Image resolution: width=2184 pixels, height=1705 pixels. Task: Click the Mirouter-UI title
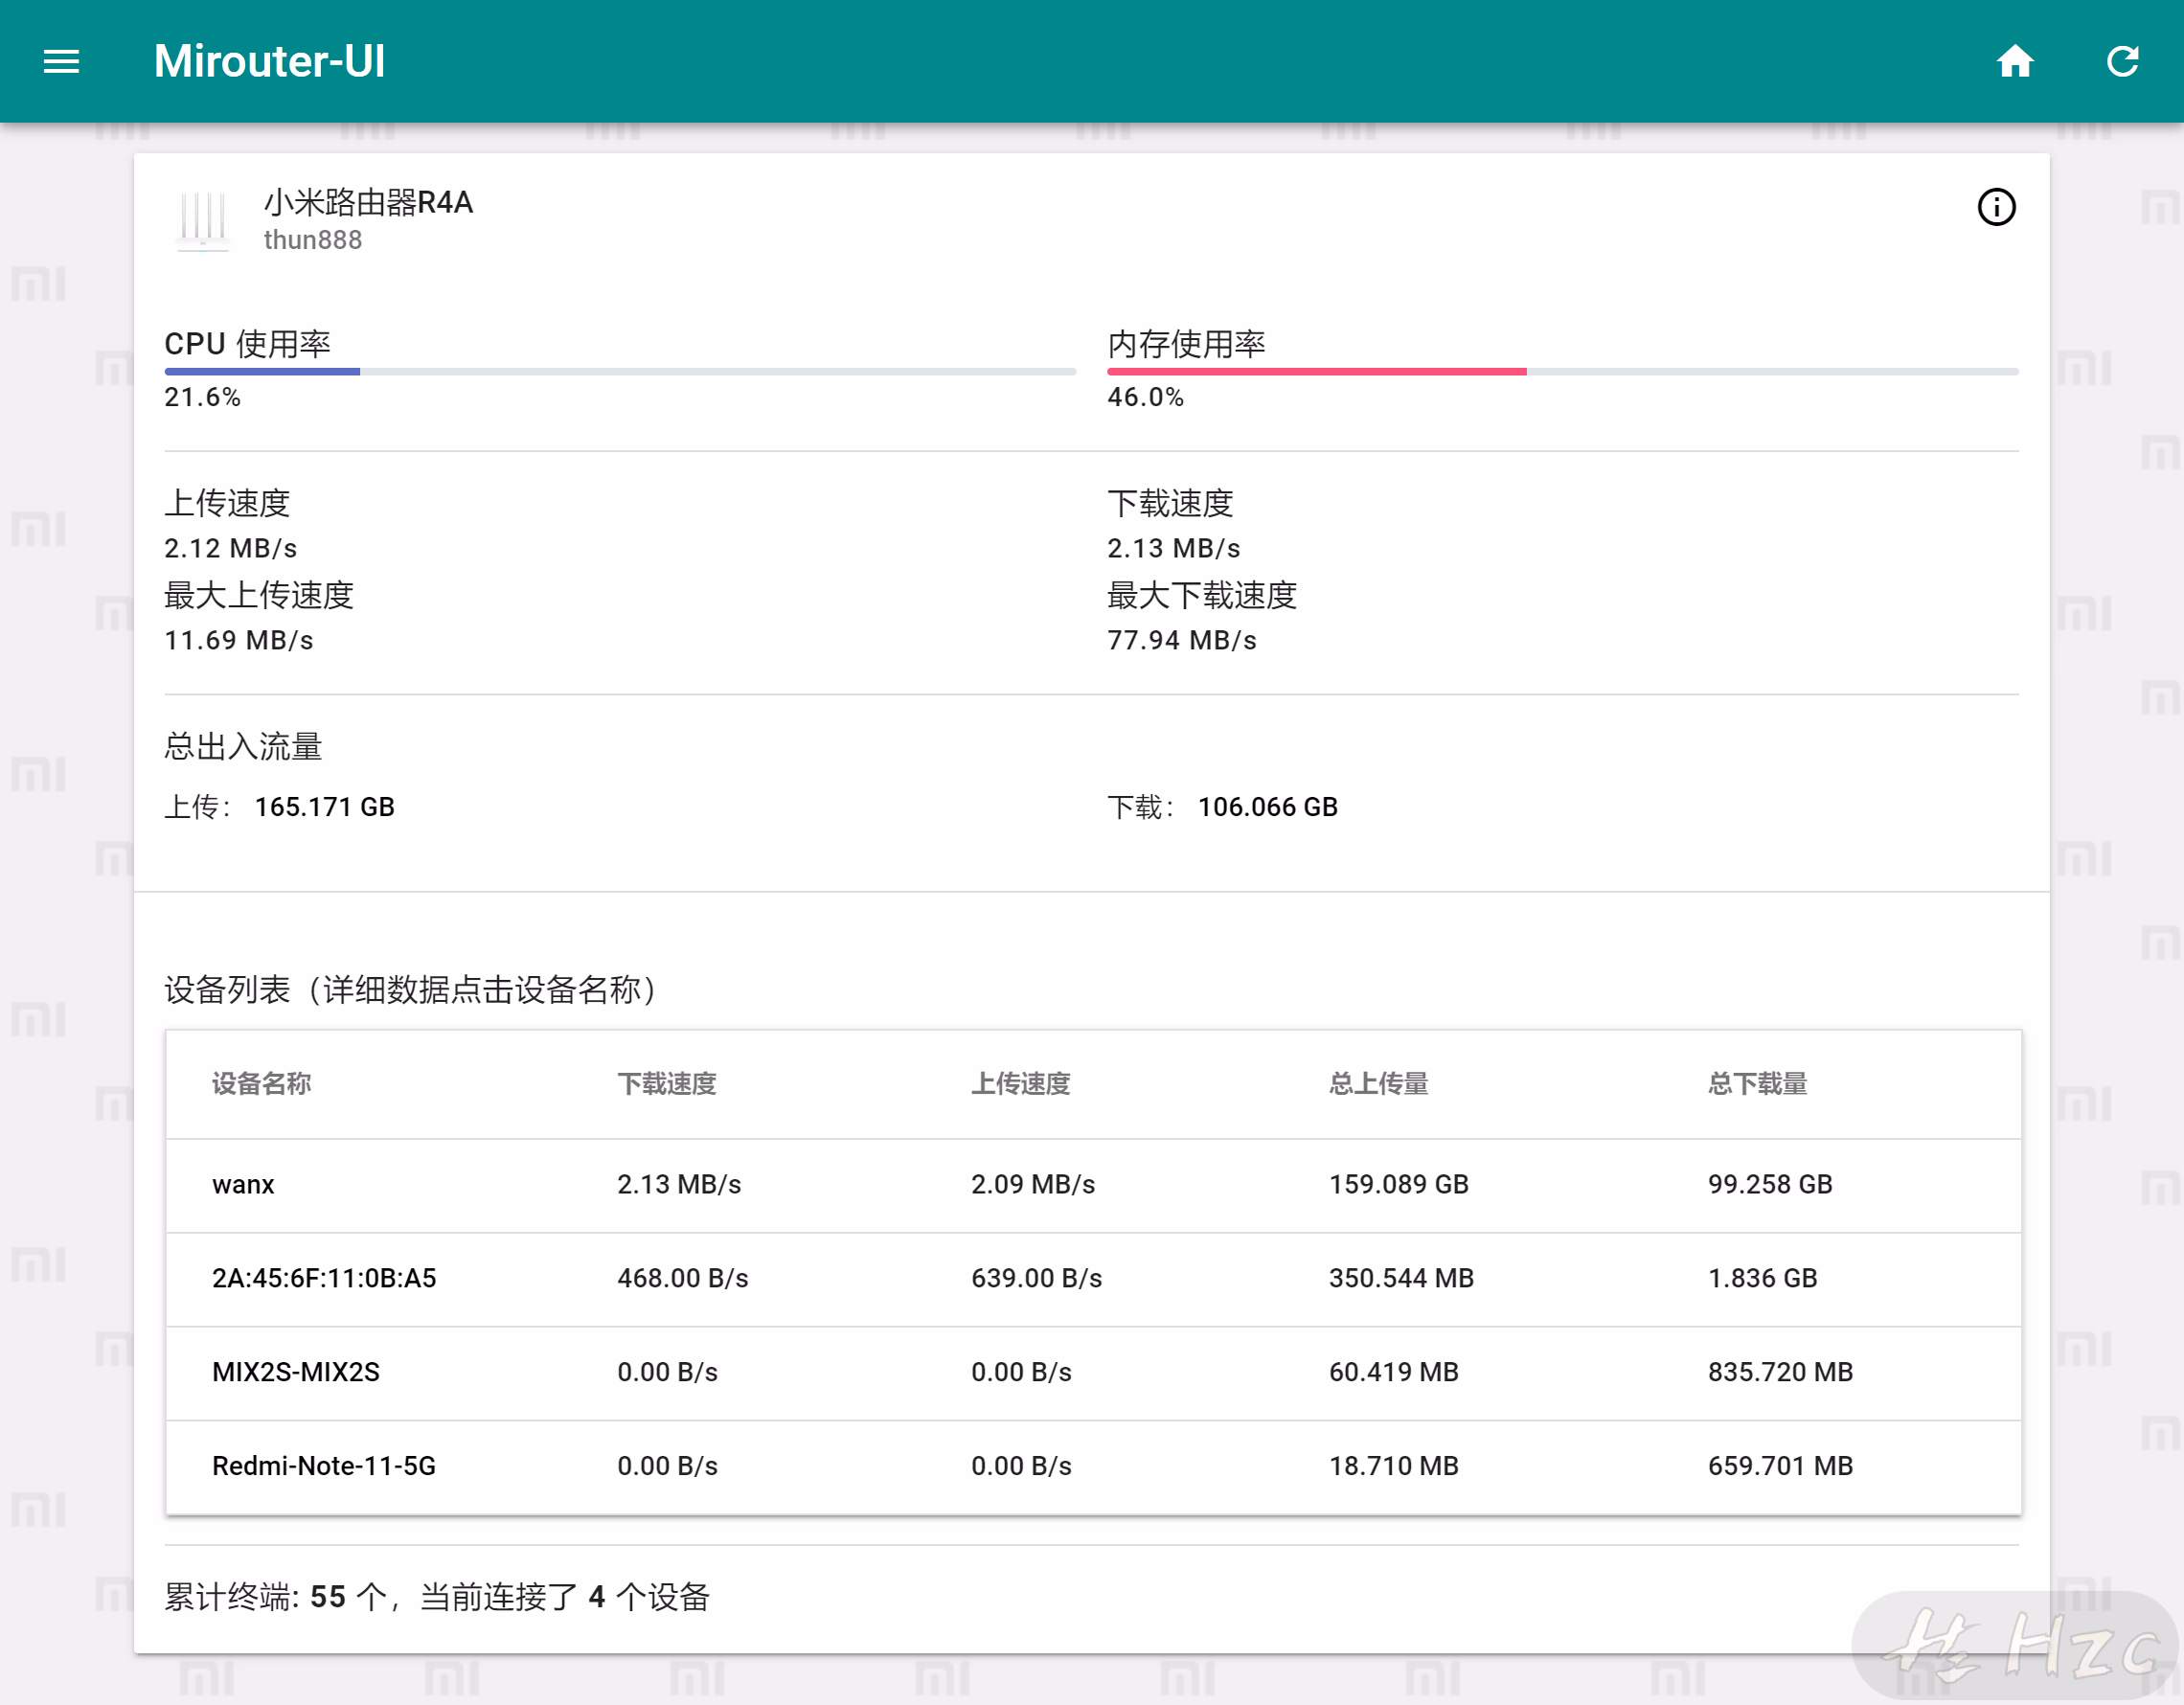269,61
